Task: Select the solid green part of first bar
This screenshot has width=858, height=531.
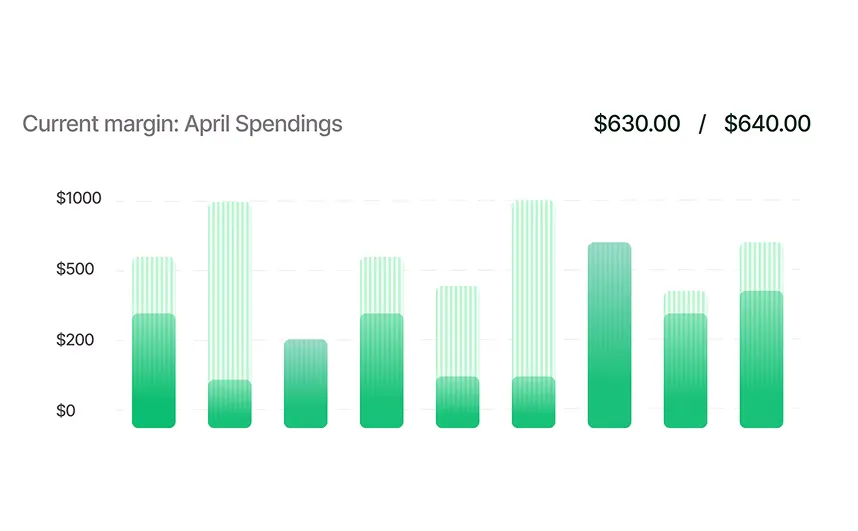Action: pyautogui.click(x=153, y=370)
